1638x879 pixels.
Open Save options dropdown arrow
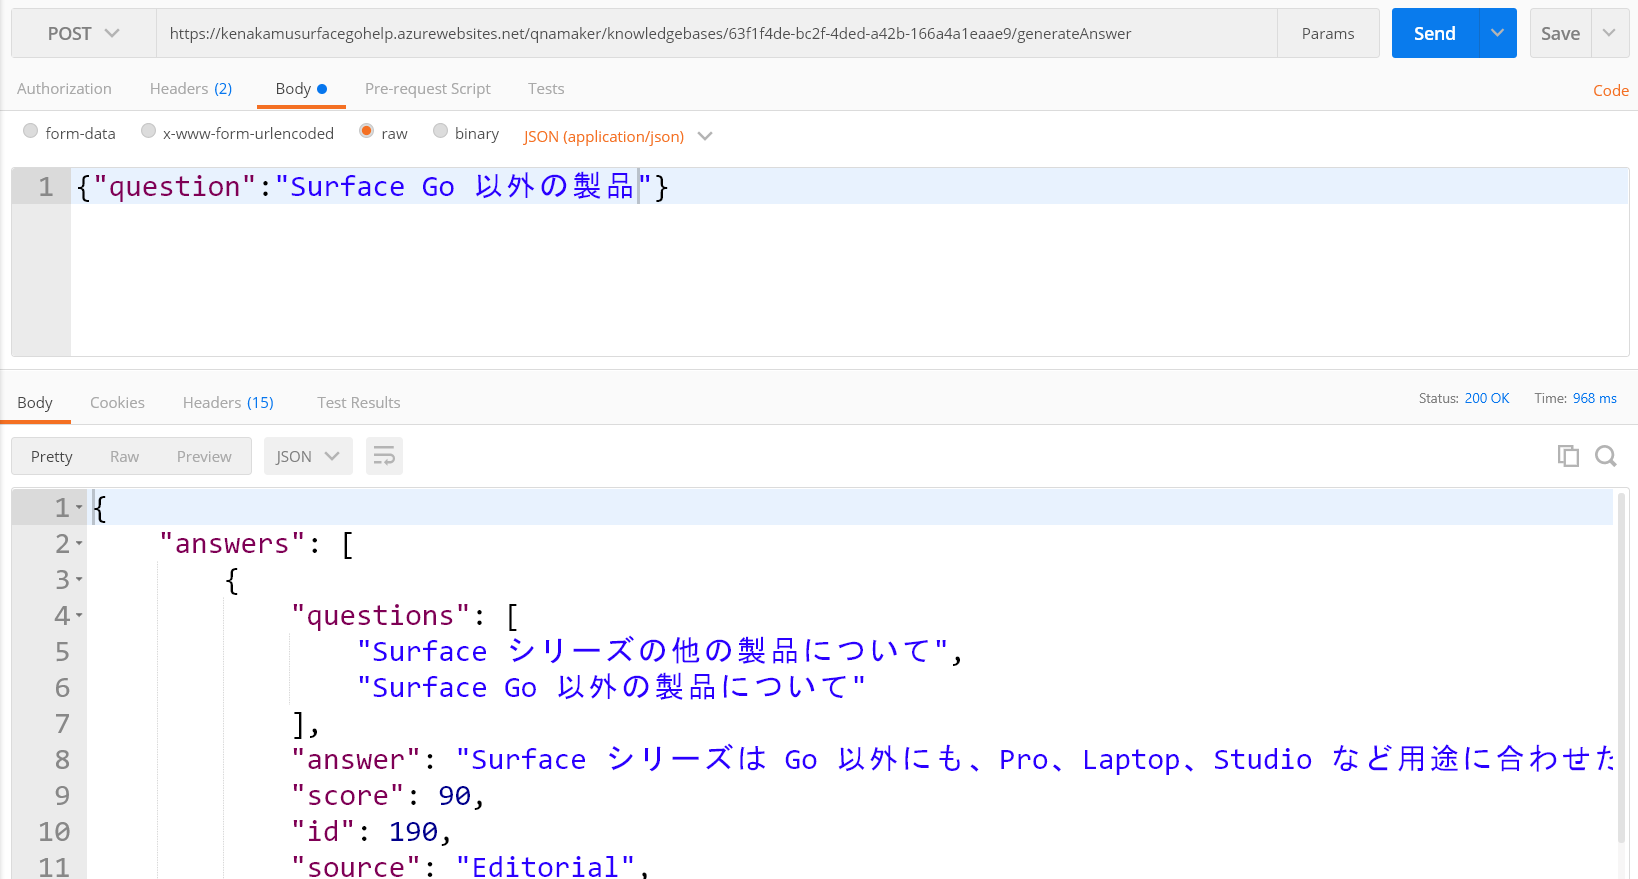(x=1609, y=33)
